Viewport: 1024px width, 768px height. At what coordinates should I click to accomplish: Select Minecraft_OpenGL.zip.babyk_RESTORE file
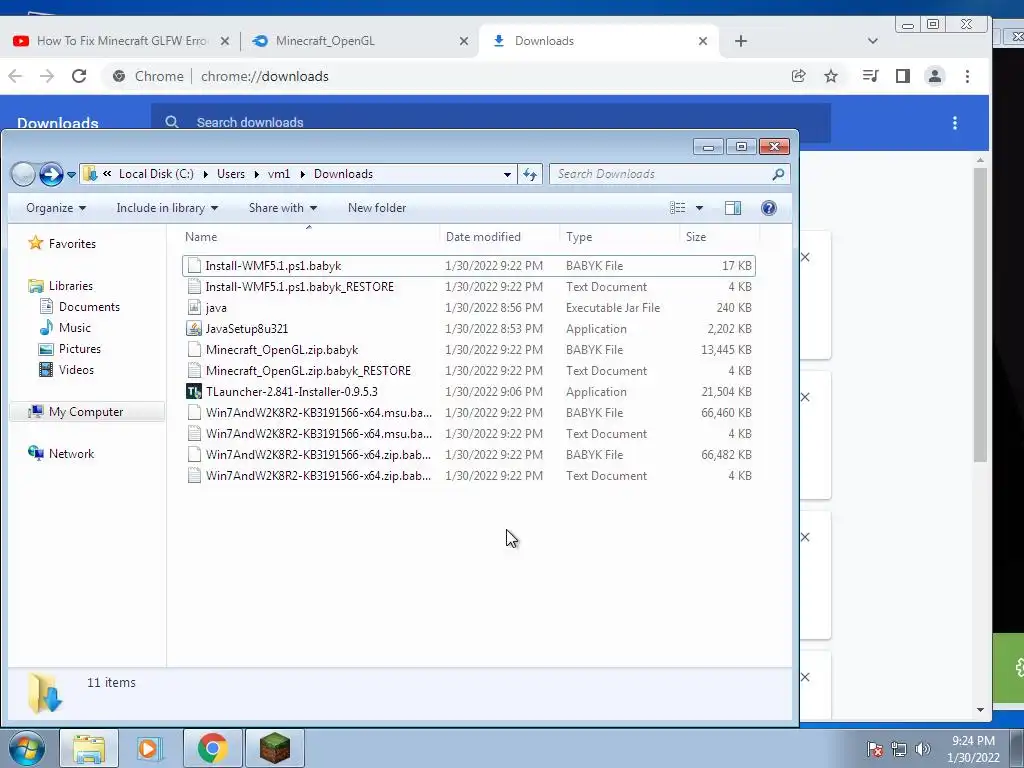pyautogui.click(x=469, y=370)
